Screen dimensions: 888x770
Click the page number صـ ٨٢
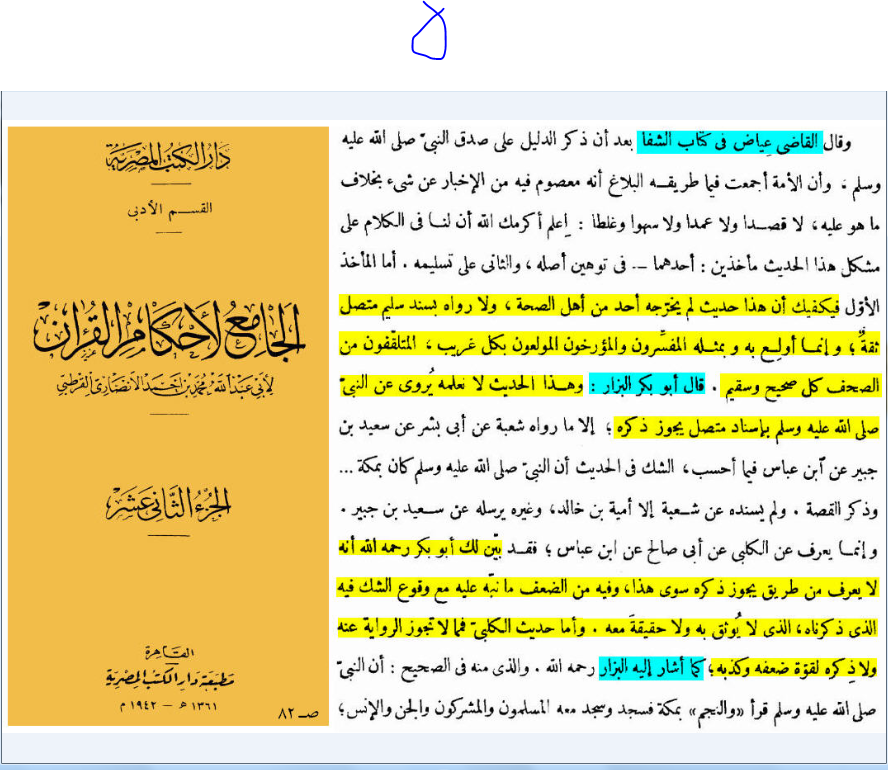(x=298, y=713)
